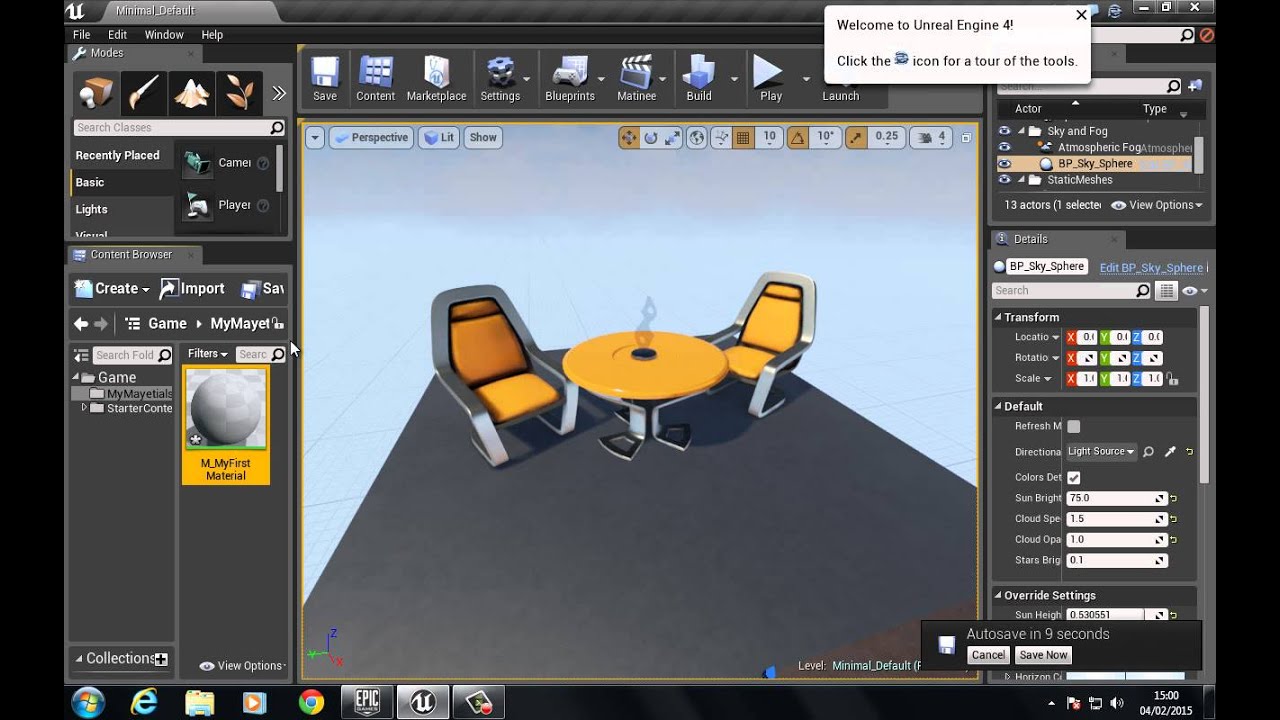Select Landscape mode icon
Image resolution: width=1280 pixels, height=720 pixels.
coord(192,93)
